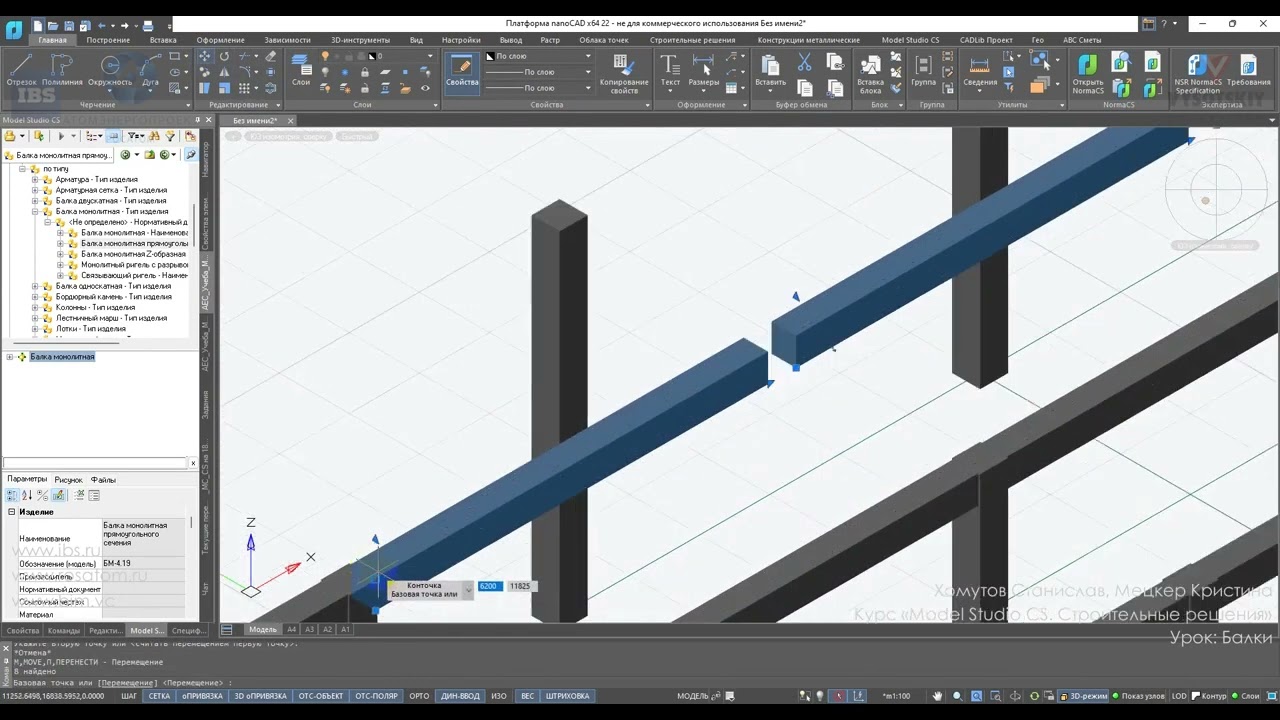The image size is (1280, 720).
Task: Click the ВЕС lineweight toggle
Action: pyautogui.click(x=527, y=696)
